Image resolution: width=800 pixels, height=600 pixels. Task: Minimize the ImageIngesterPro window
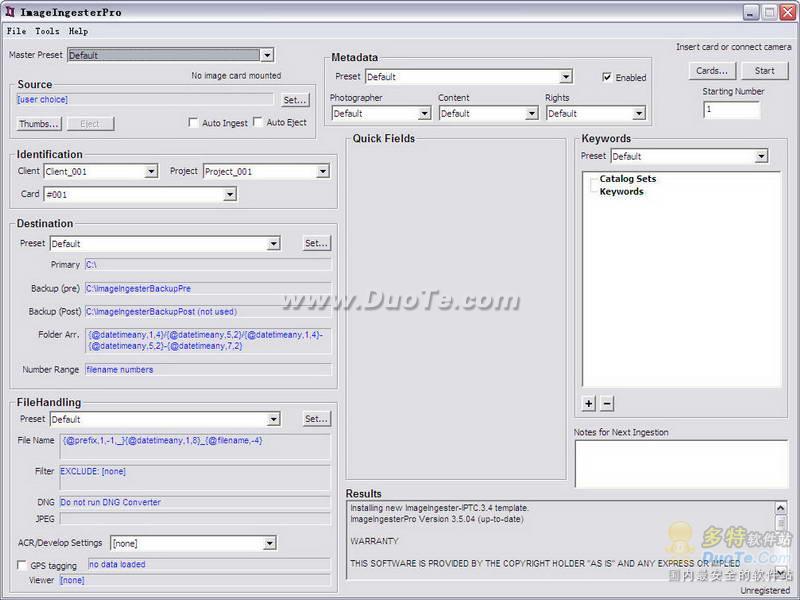coord(751,12)
